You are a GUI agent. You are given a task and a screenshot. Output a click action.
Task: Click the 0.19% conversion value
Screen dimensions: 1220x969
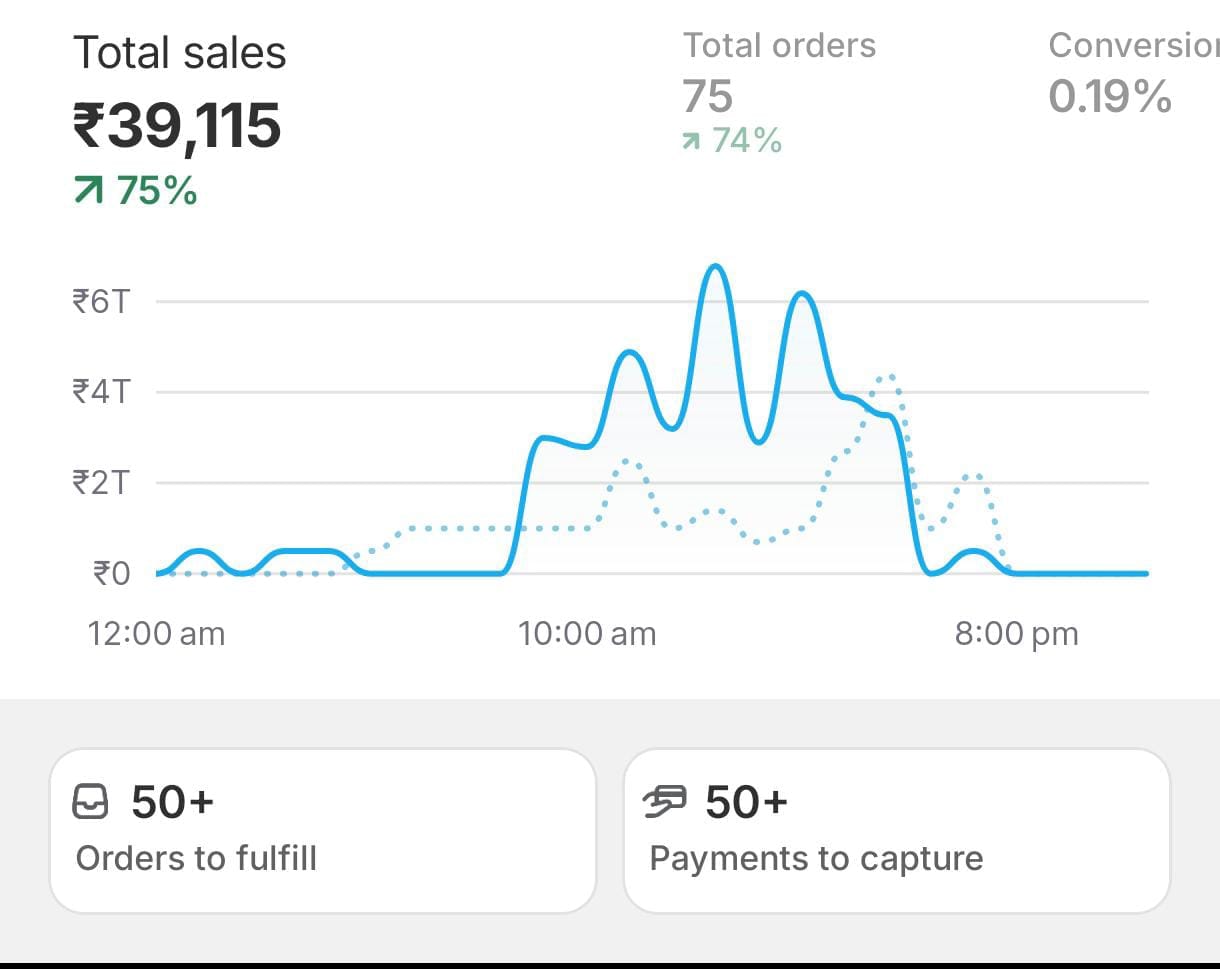1110,97
